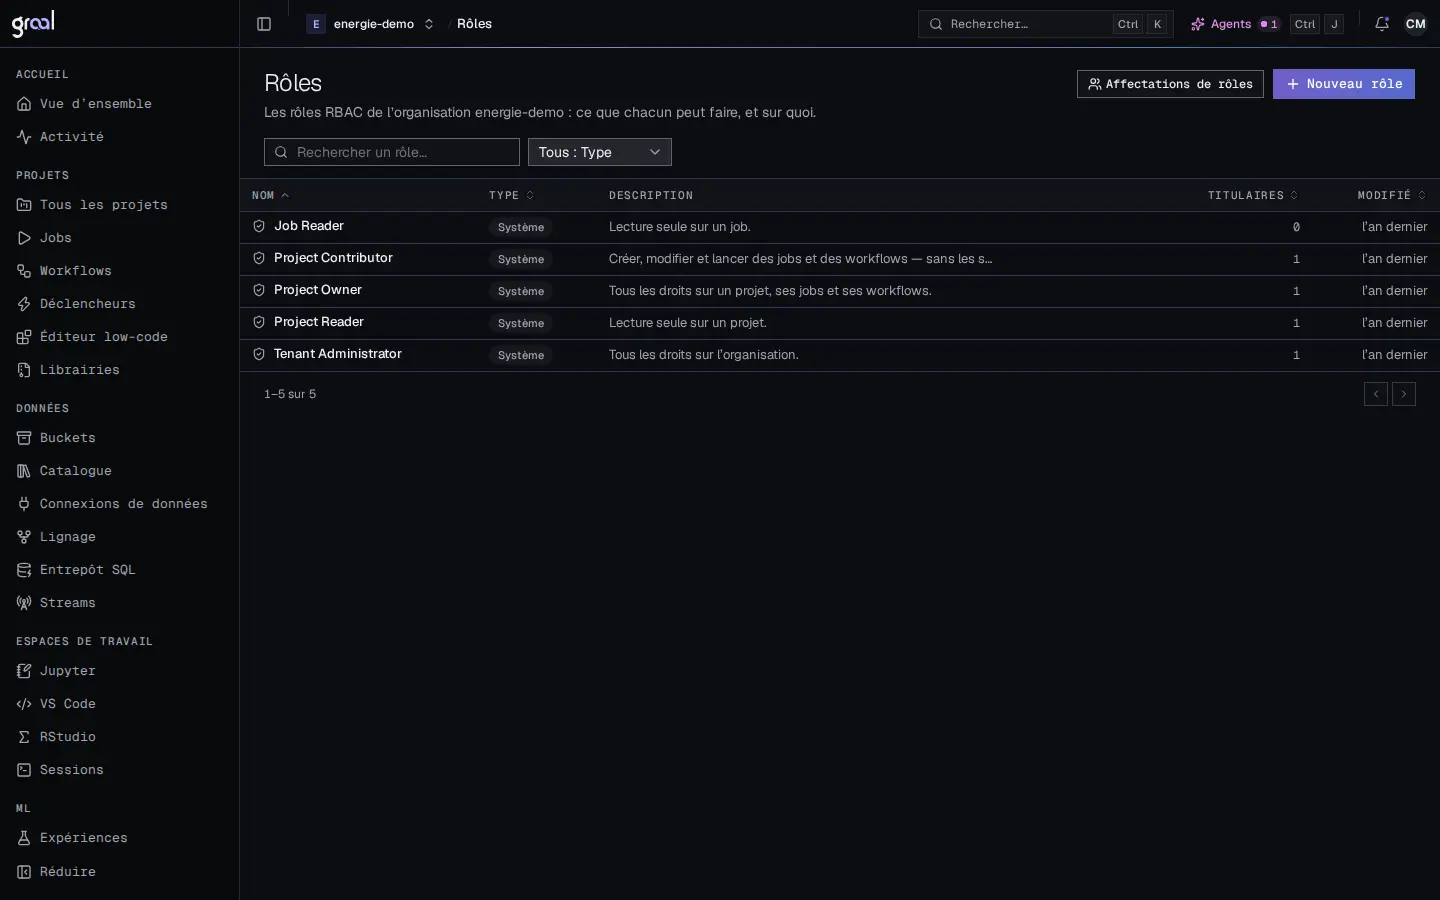The width and height of the screenshot is (1440, 900).
Task: Click the Affectations de rôles button
Action: [x=1170, y=84]
